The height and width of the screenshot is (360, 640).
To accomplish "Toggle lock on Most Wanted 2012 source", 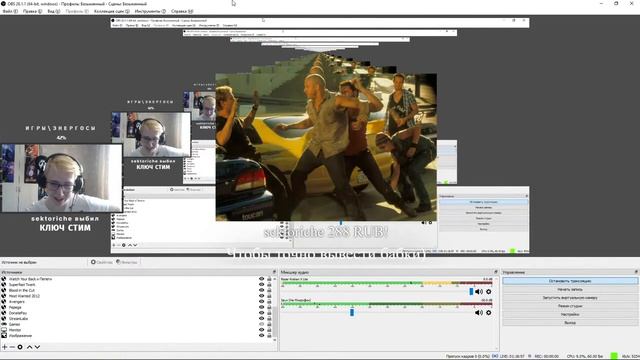I will [269, 296].
